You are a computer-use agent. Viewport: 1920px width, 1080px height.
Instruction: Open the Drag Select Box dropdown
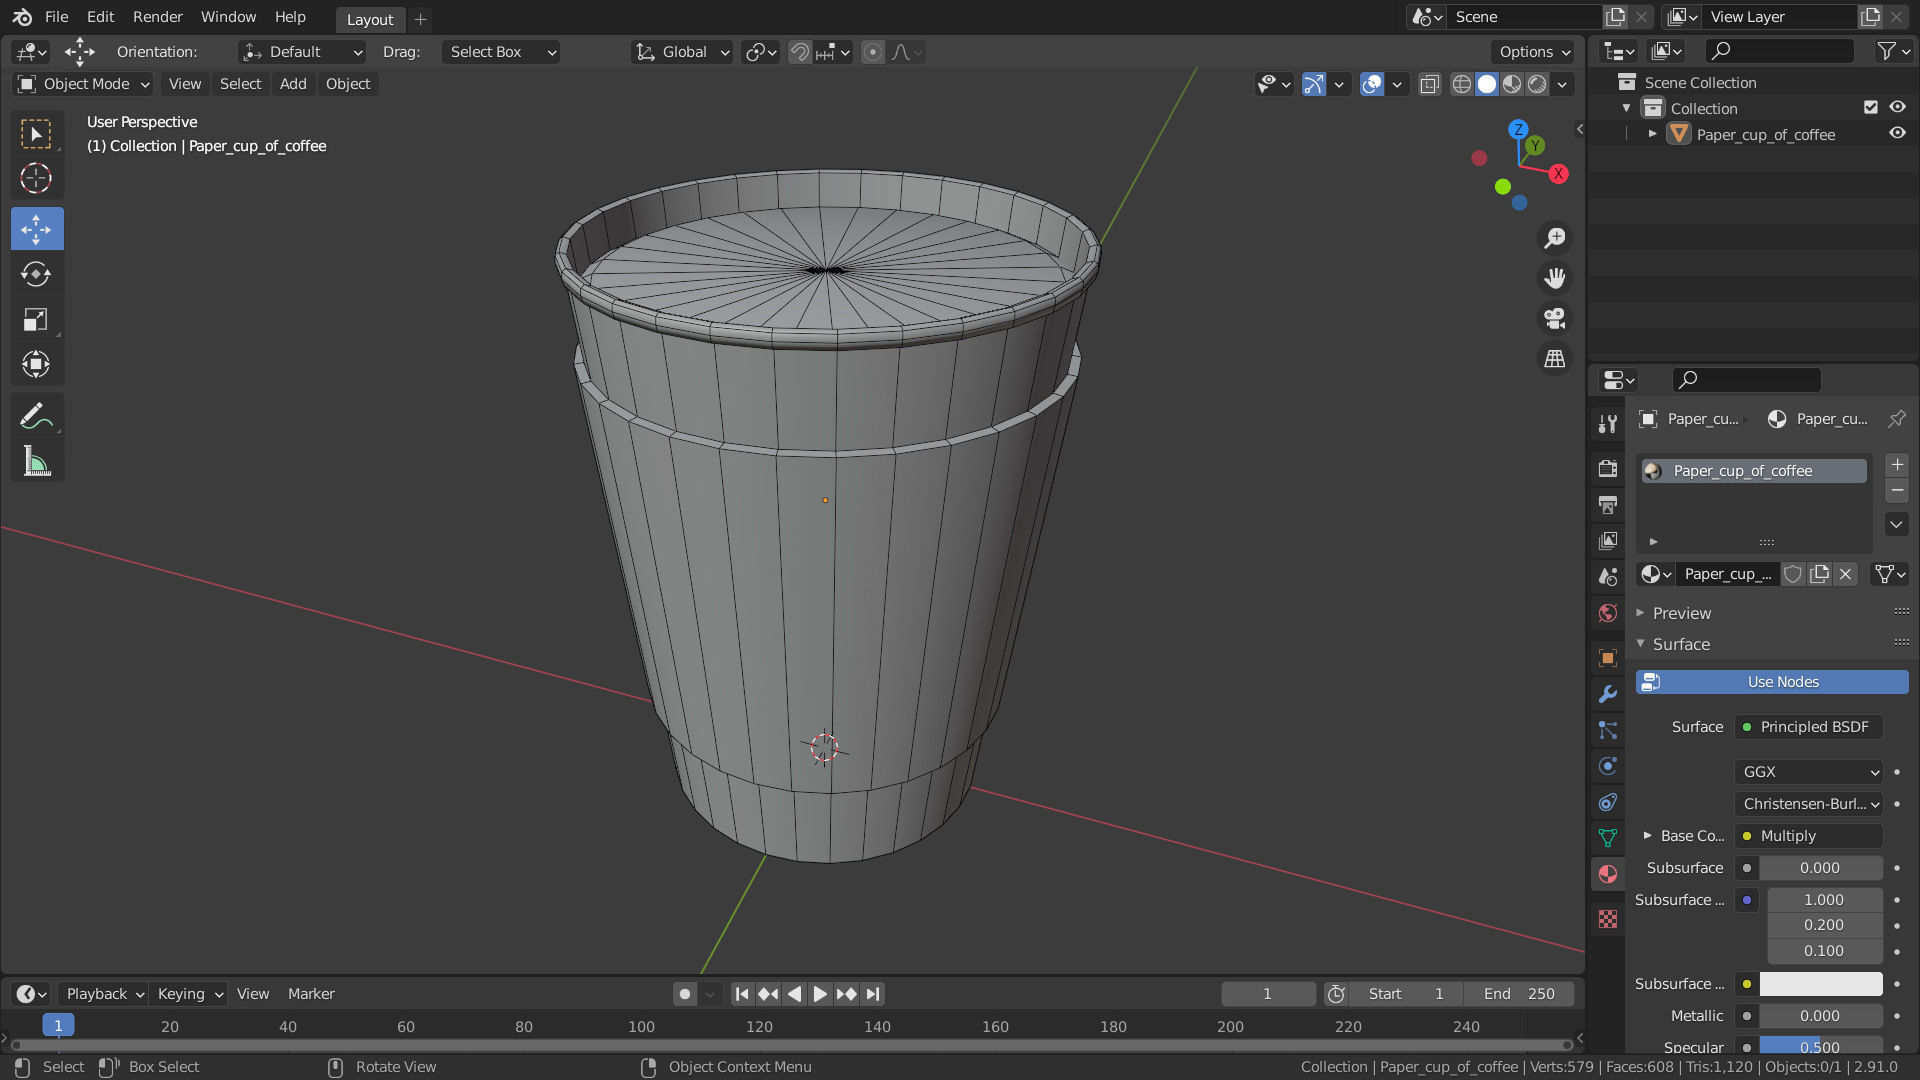(501, 52)
